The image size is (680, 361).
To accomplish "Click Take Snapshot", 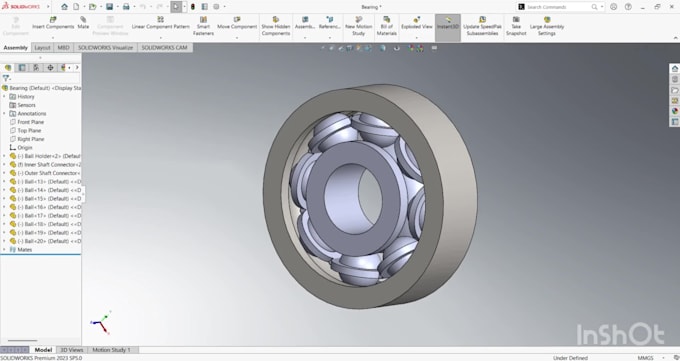I will pos(516,26).
